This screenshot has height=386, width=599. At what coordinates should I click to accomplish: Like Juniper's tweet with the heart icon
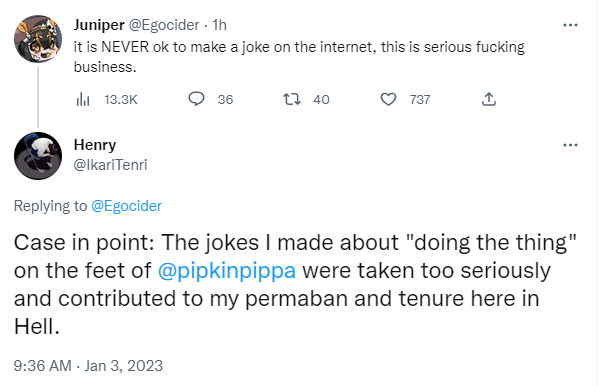coord(388,99)
